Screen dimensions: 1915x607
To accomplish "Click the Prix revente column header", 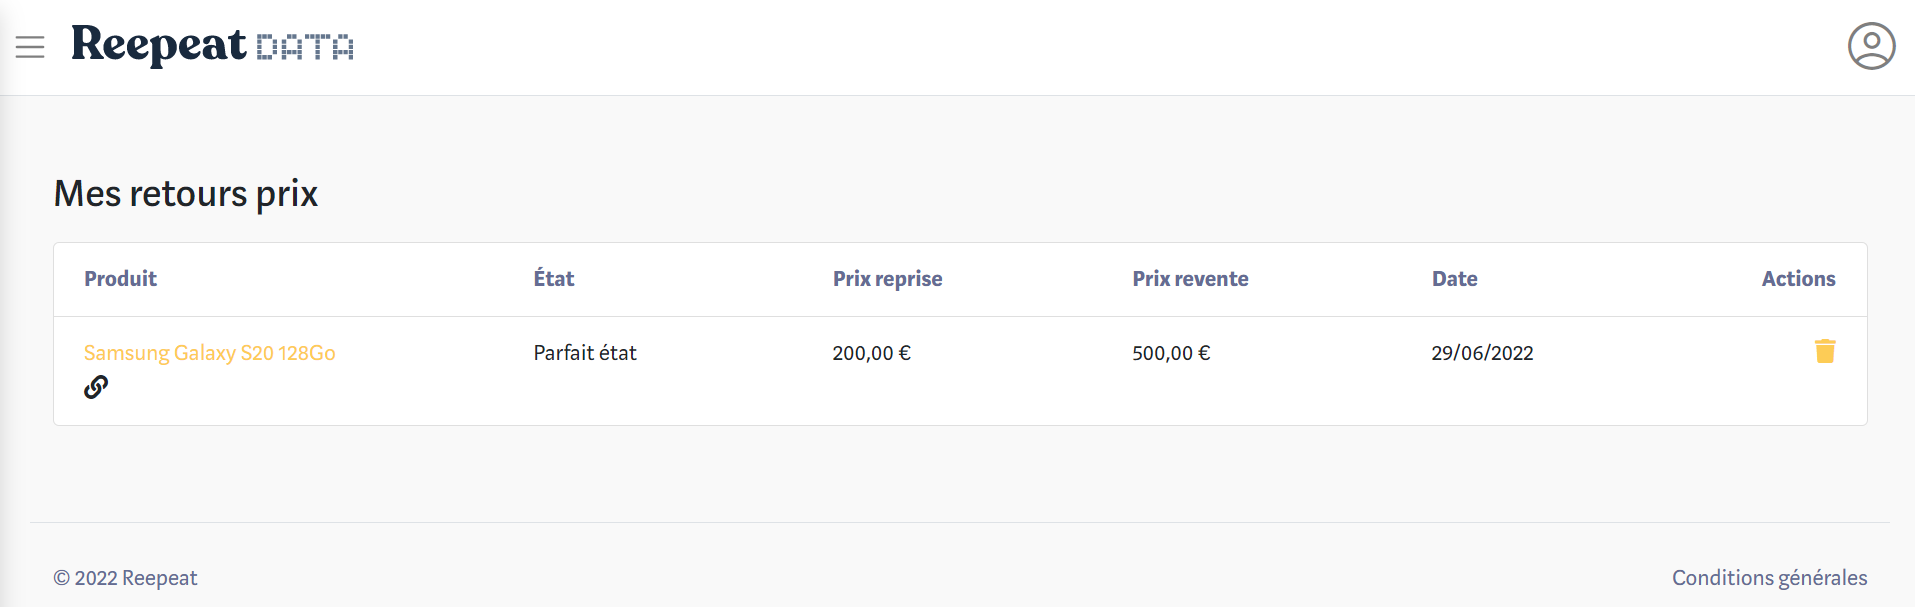I will pos(1190,279).
